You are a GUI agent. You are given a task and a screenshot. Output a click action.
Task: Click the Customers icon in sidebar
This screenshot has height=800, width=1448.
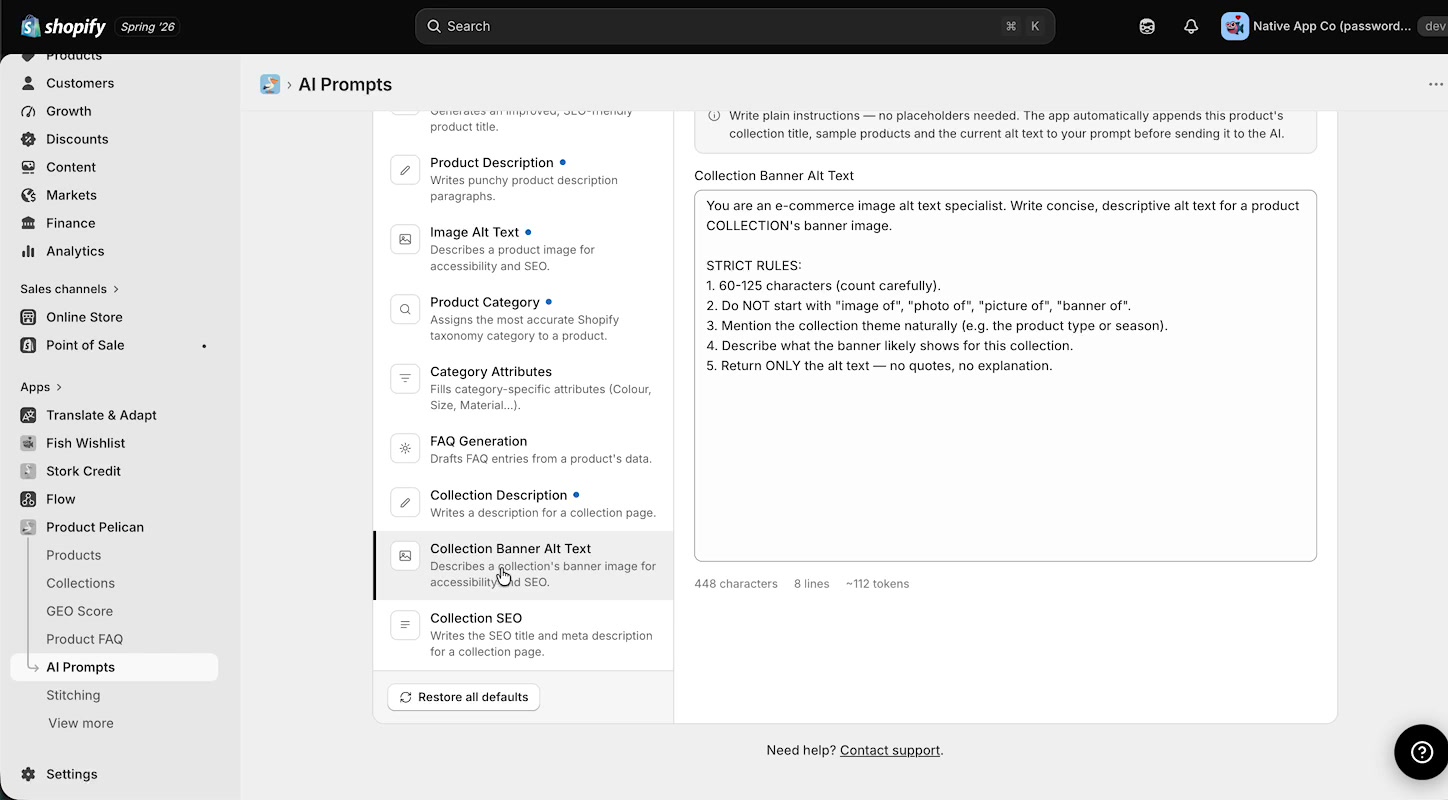(x=28, y=83)
